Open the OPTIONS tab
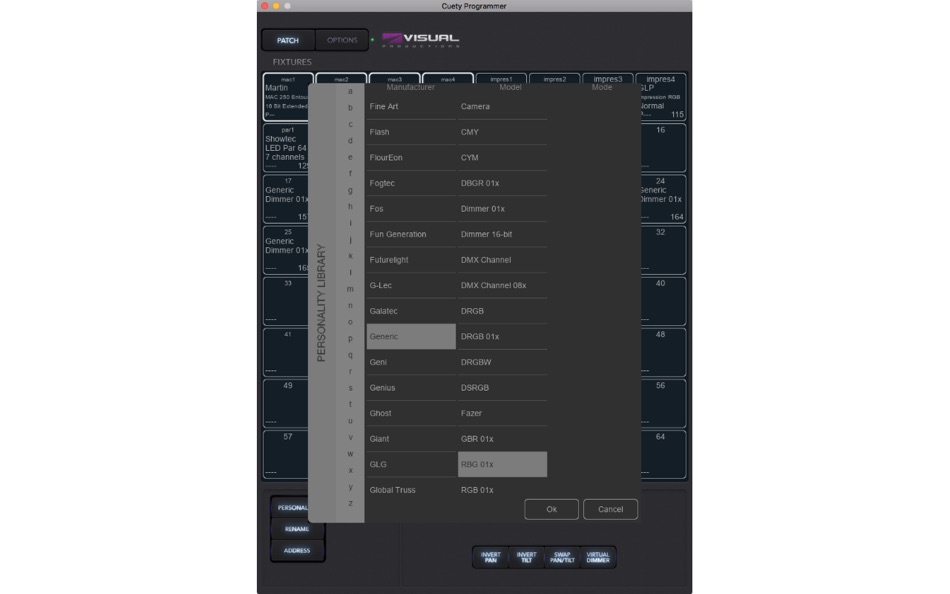Image resolution: width=950 pixels, height=594 pixels. click(342, 40)
